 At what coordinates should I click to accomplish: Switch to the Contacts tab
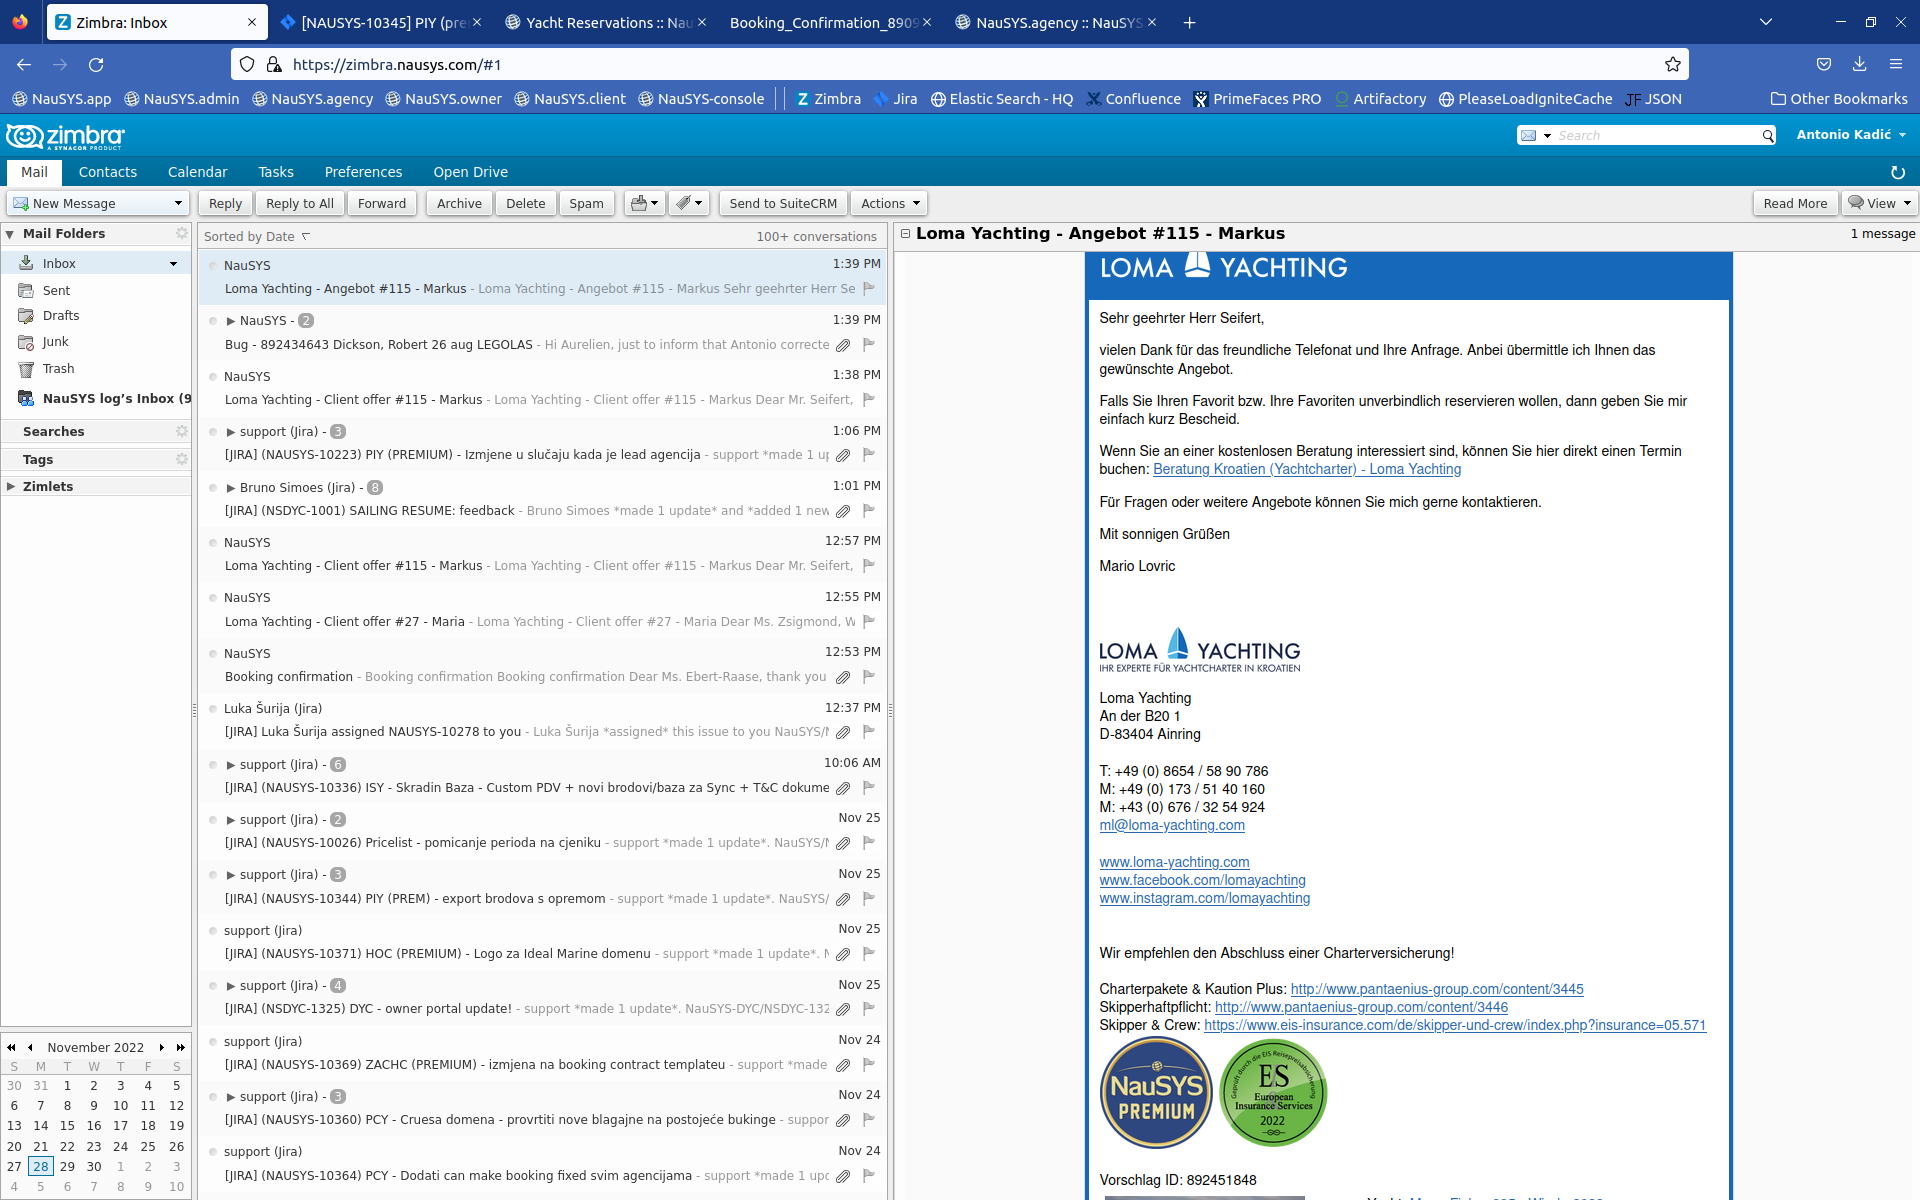(x=108, y=172)
